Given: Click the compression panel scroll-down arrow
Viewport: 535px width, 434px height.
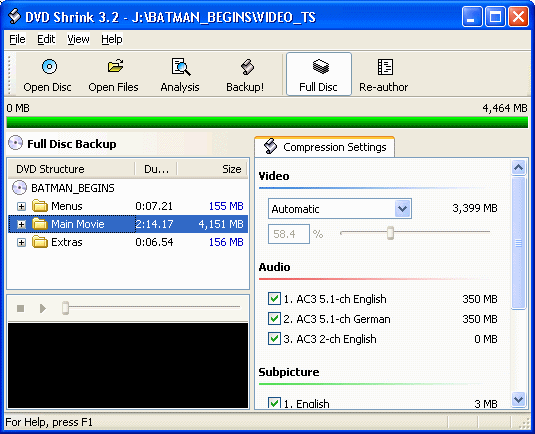Looking at the screenshot, I should [519, 399].
